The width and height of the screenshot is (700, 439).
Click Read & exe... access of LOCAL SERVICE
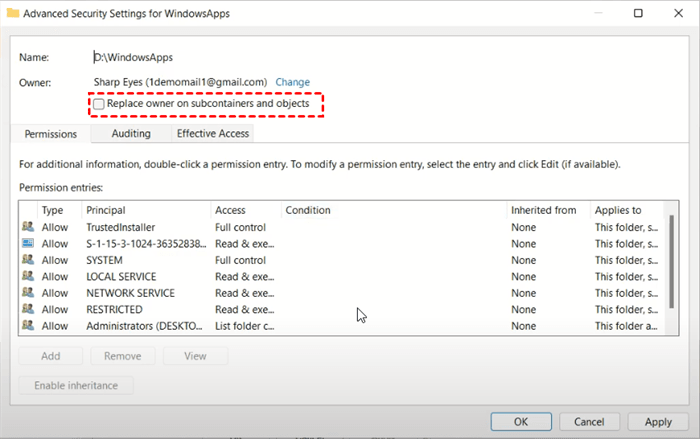point(245,276)
